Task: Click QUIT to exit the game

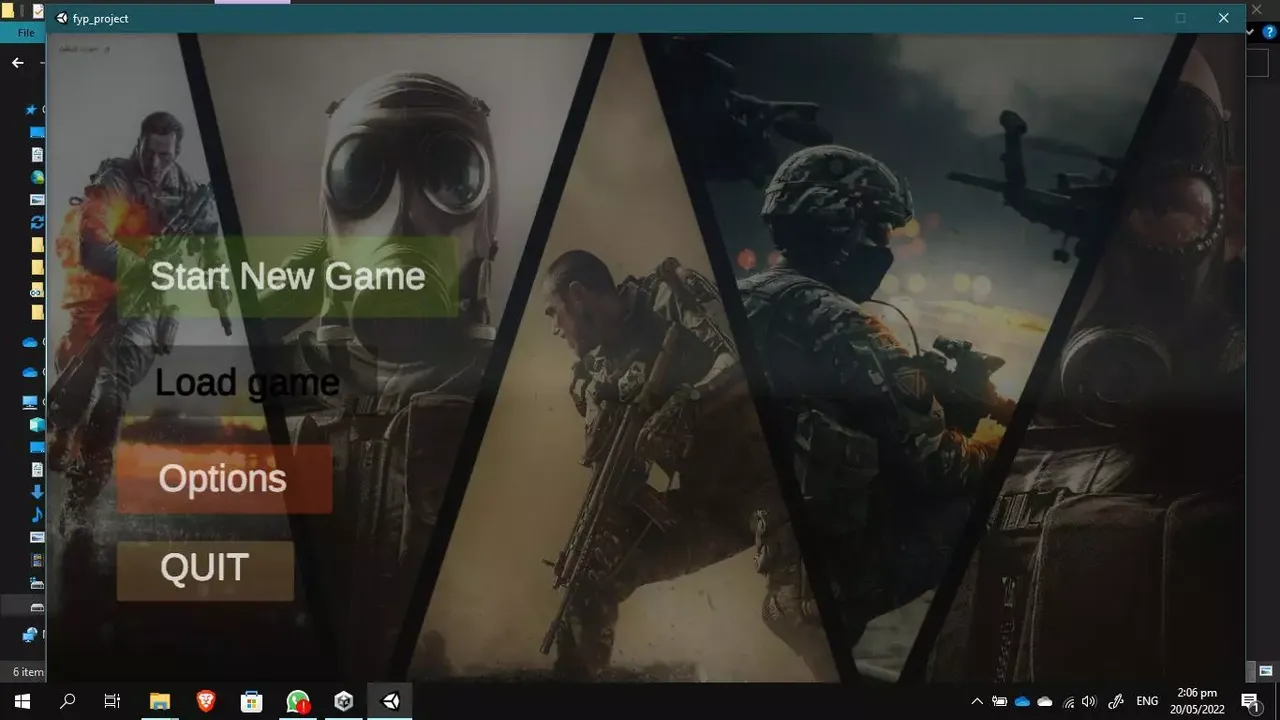Action: tap(205, 570)
